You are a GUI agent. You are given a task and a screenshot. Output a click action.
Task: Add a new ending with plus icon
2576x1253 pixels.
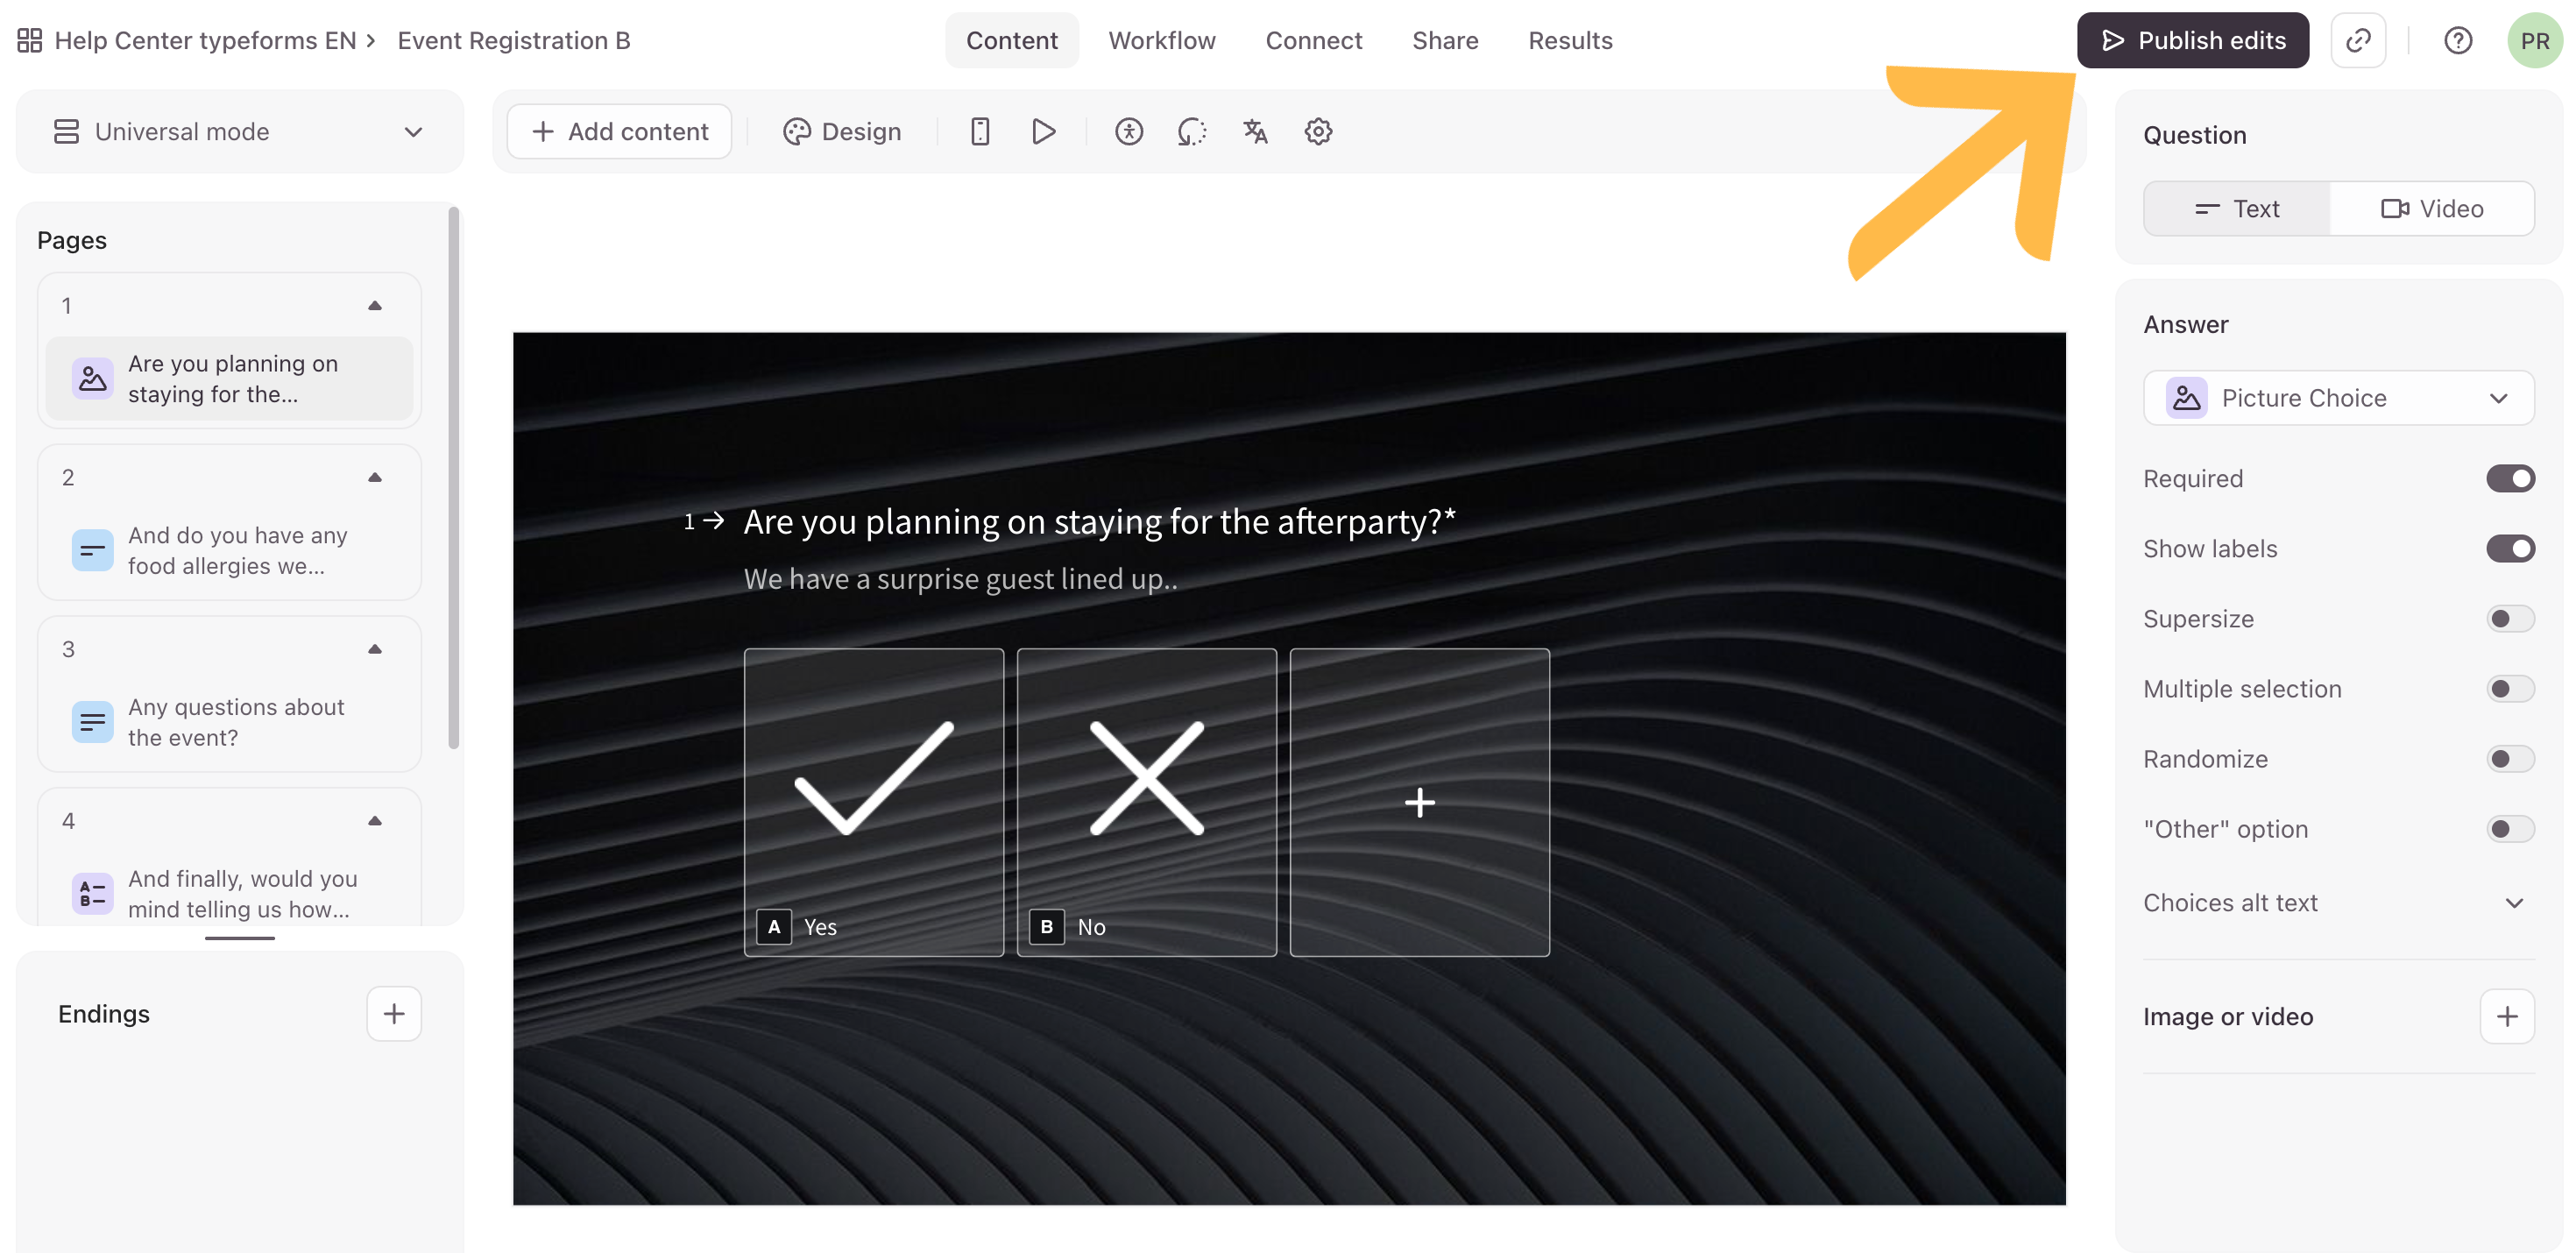pos(394,1014)
